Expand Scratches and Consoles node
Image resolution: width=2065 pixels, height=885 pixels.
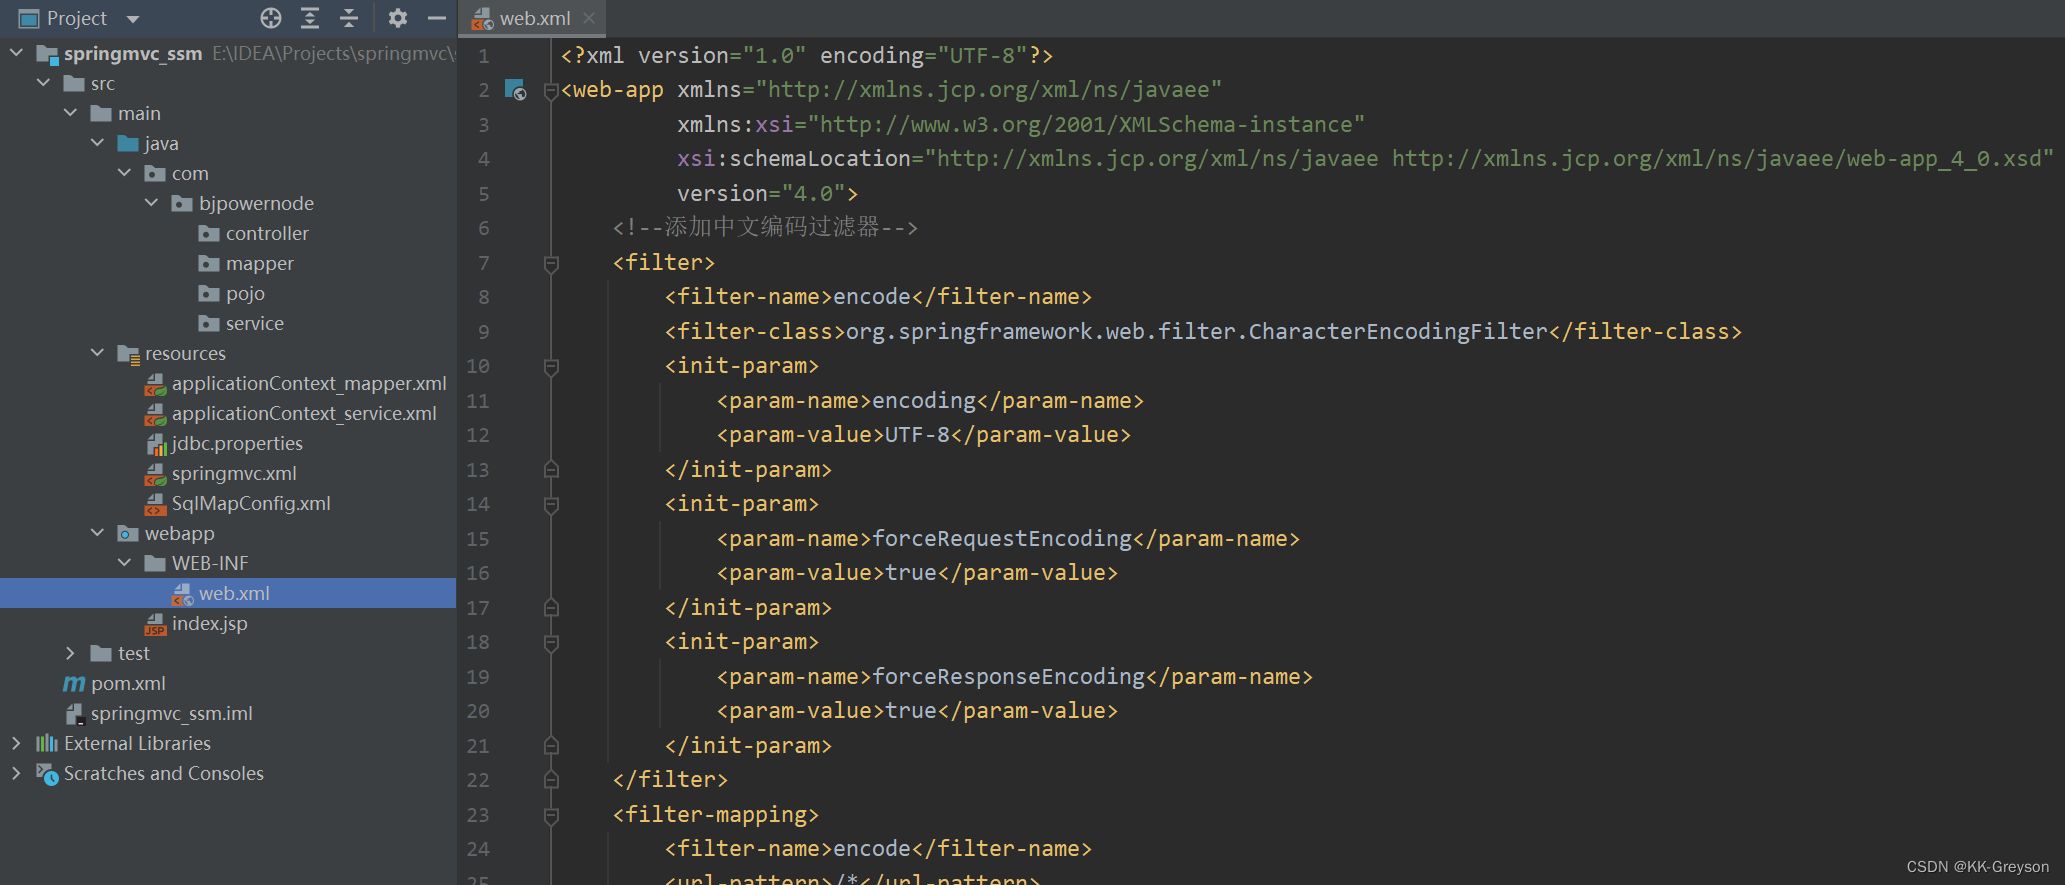click(x=16, y=773)
